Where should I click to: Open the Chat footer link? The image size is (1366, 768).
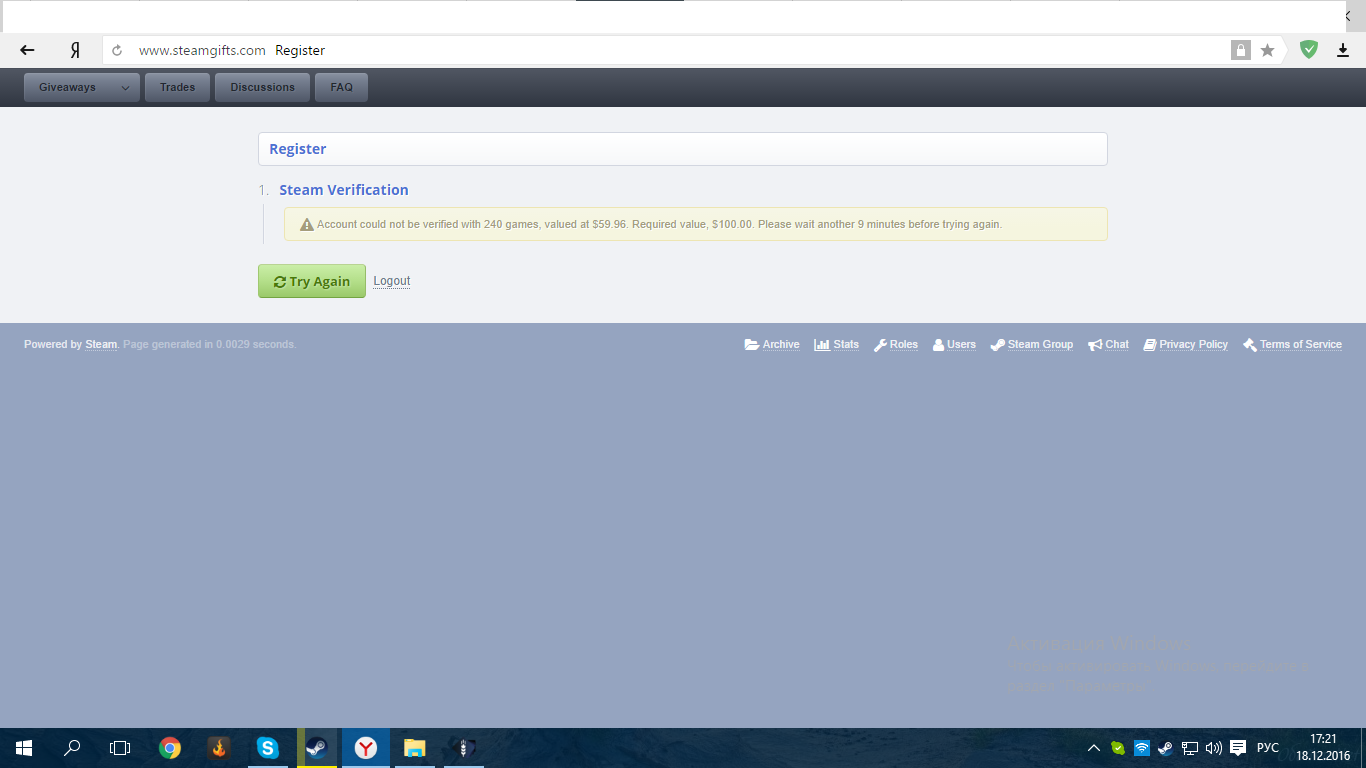(x=1109, y=344)
